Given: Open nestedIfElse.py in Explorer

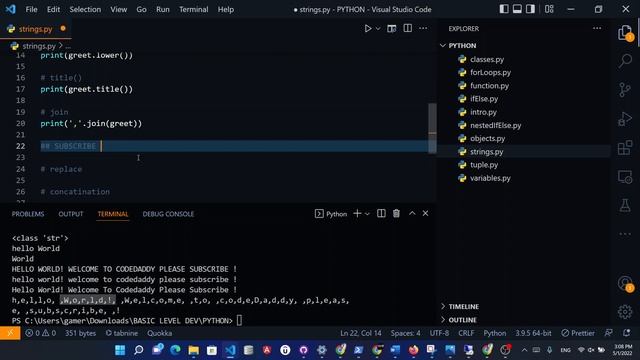Looking at the screenshot, I should [496, 125].
